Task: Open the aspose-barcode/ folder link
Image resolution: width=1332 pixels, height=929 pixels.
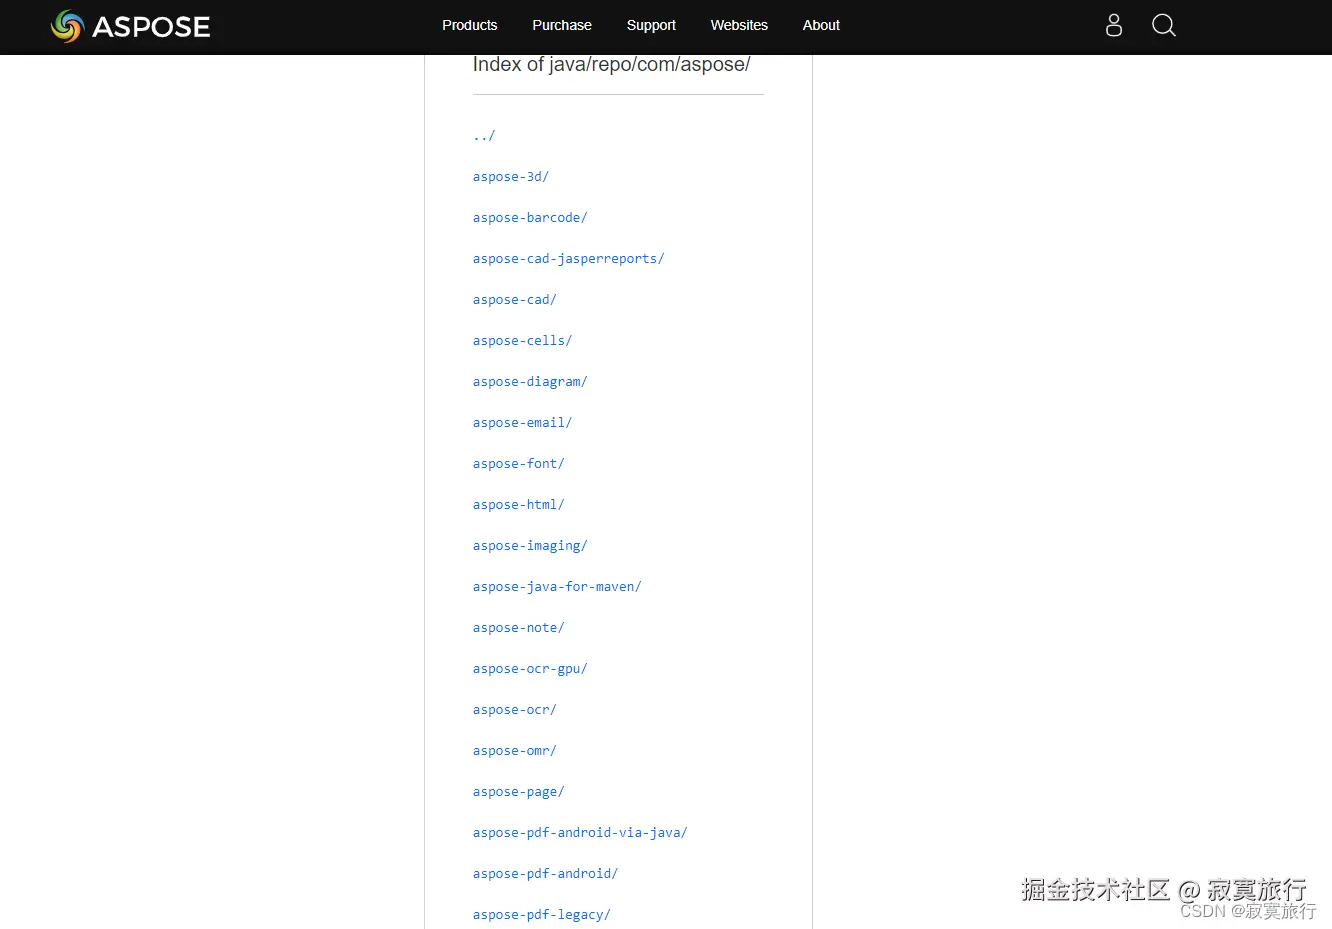Action: coord(530,218)
